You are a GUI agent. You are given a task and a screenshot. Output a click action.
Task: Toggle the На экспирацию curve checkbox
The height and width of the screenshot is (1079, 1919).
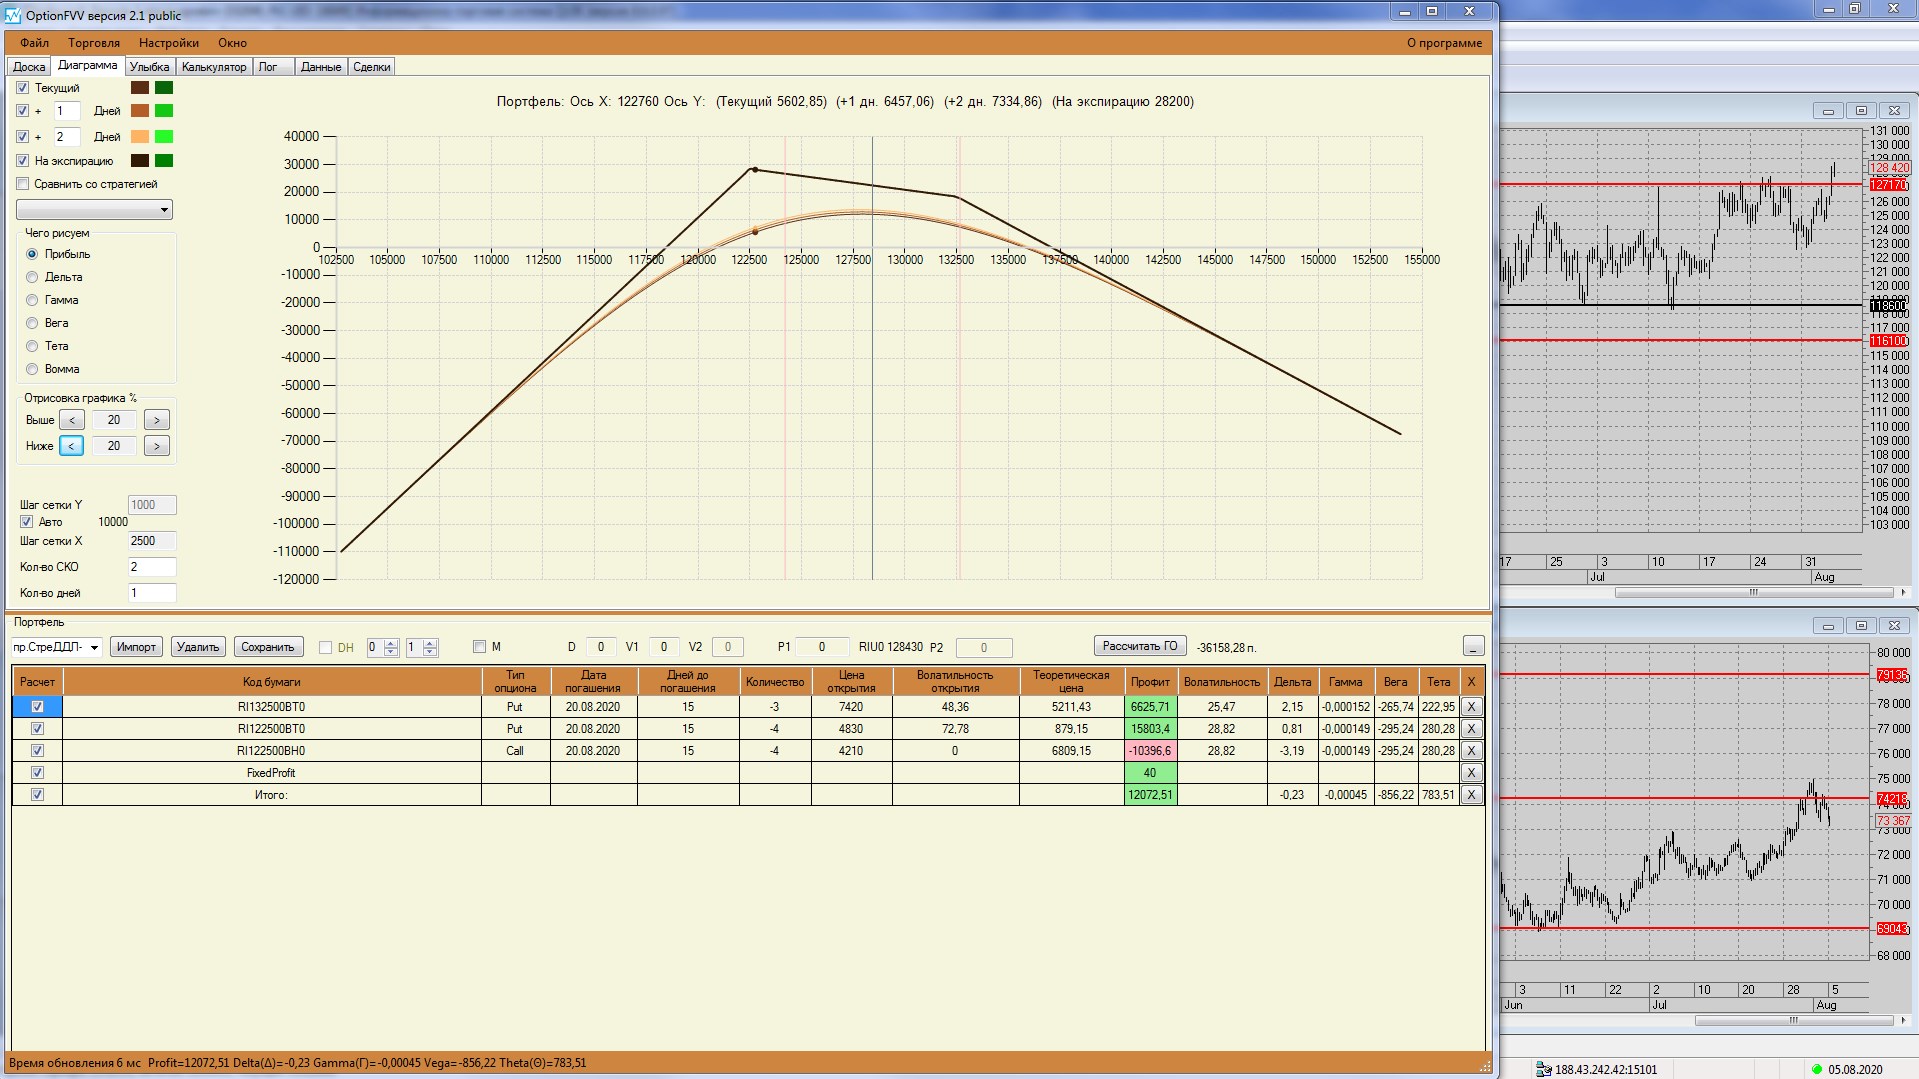tap(23, 161)
